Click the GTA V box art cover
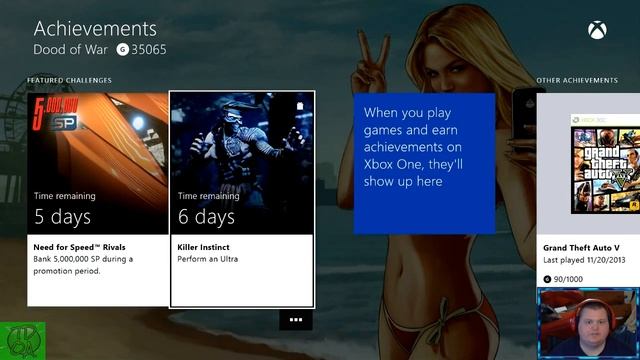Image resolution: width=640 pixels, height=360 pixels. tap(605, 164)
